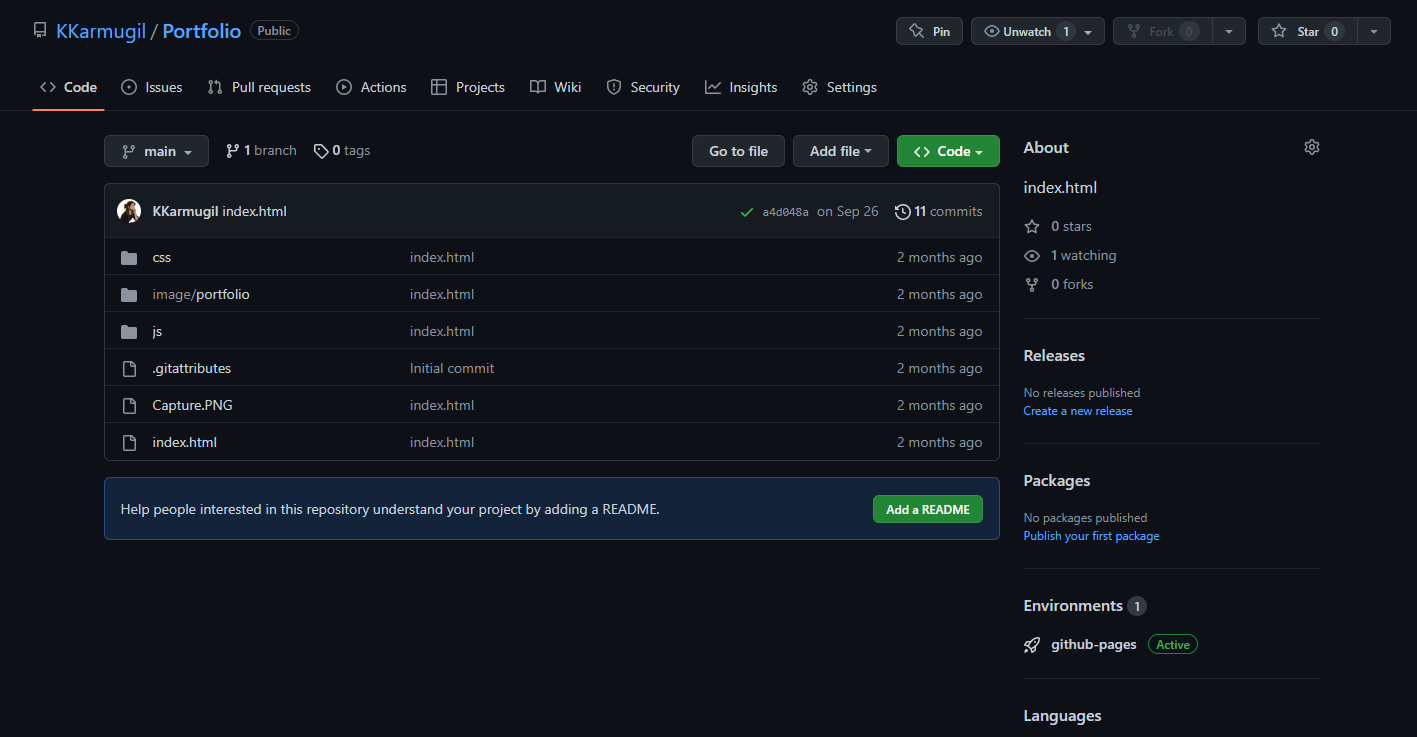The height and width of the screenshot is (737, 1417).
Task: Click the Initial commit message link
Action: coord(452,369)
